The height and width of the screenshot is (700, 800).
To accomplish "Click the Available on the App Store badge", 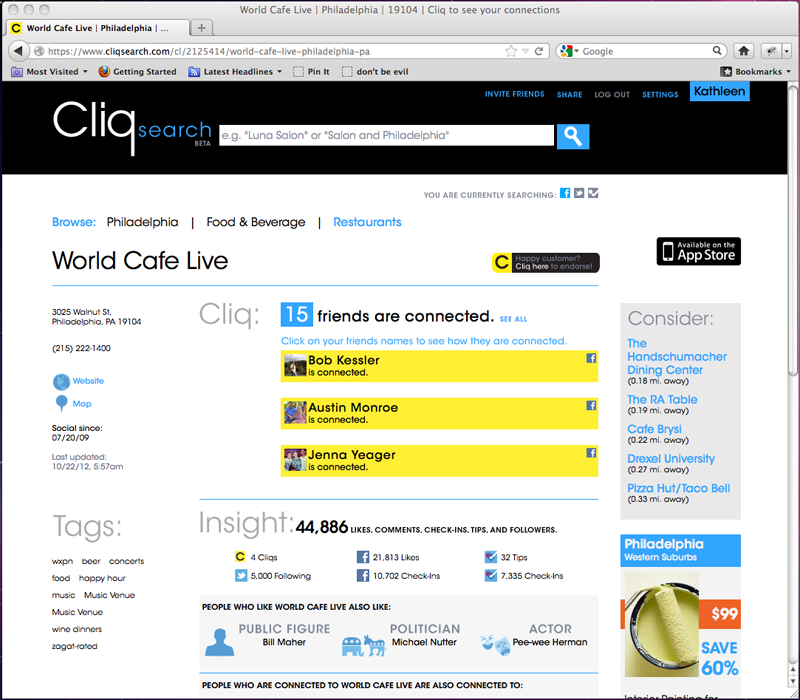I will coord(698,252).
